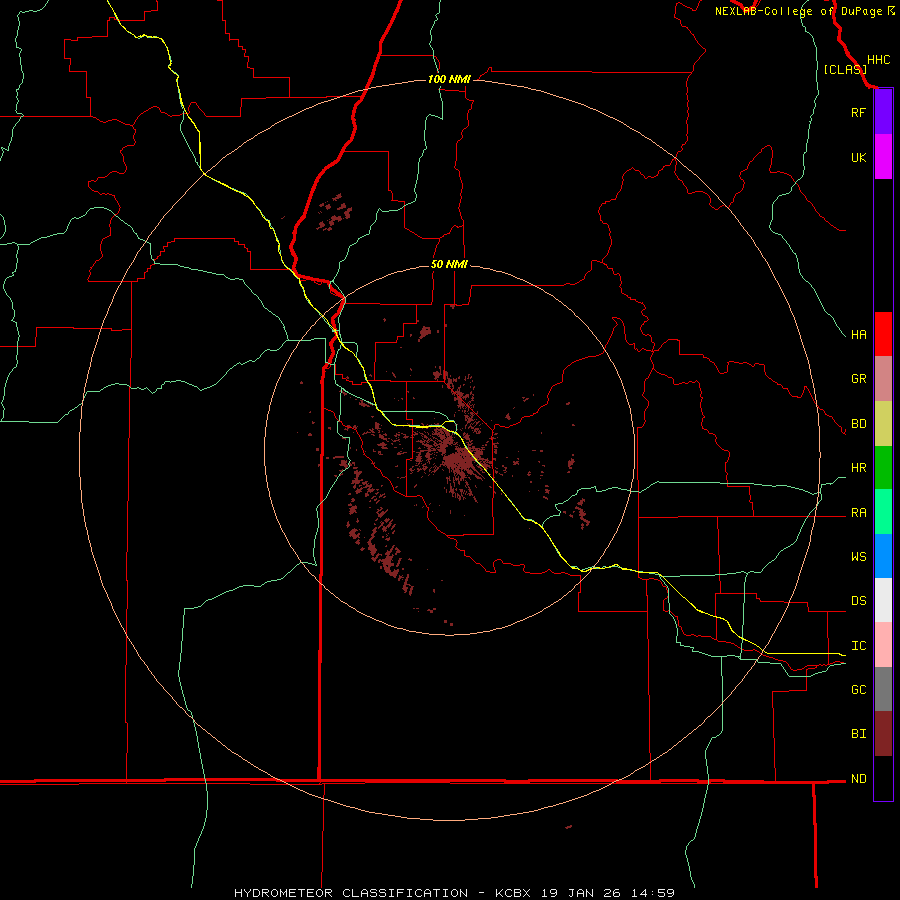
Task: Select the yellow BD legend swatch
Action: (883, 424)
